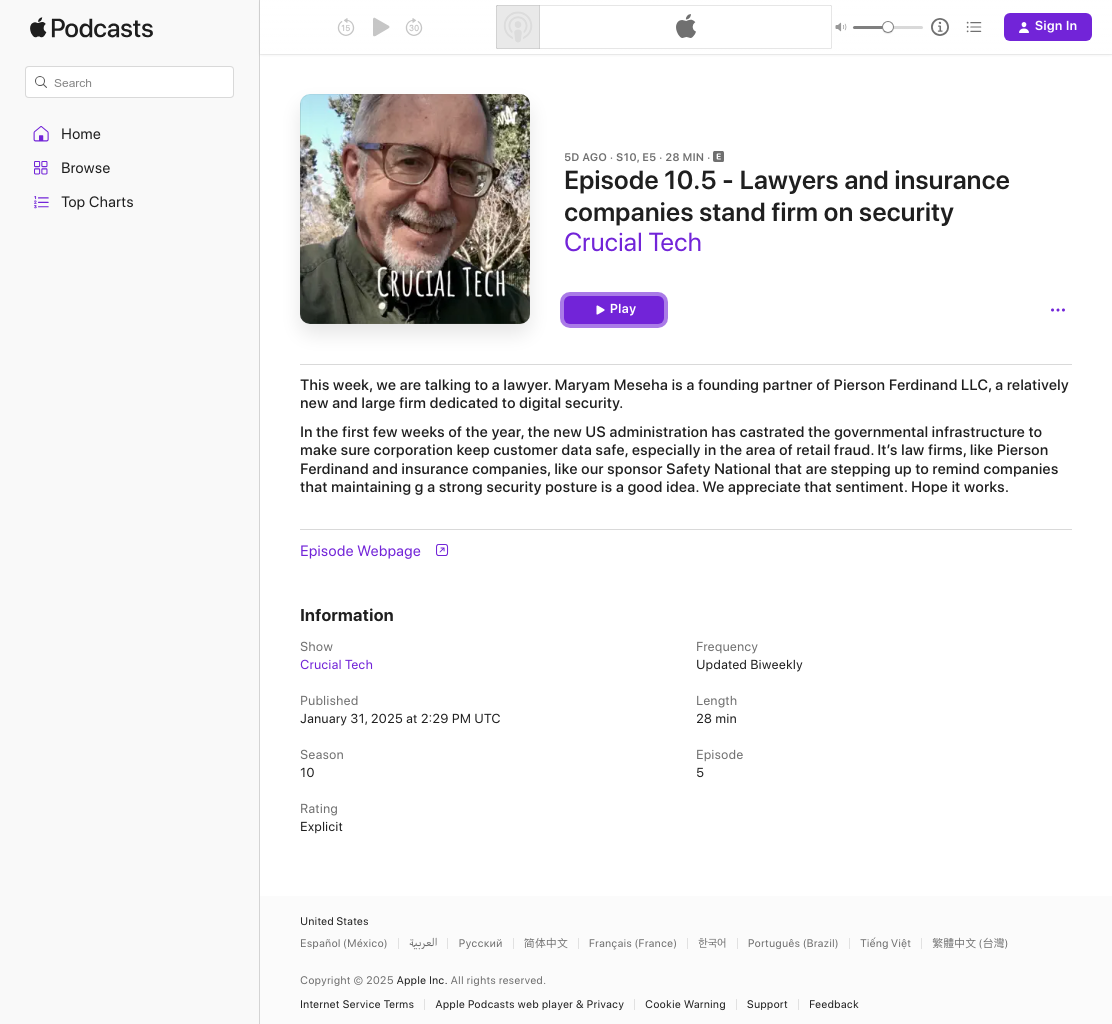Click the explicit E badge
The width and height of the screenshot is (1112, 1024).
point(718,157)
